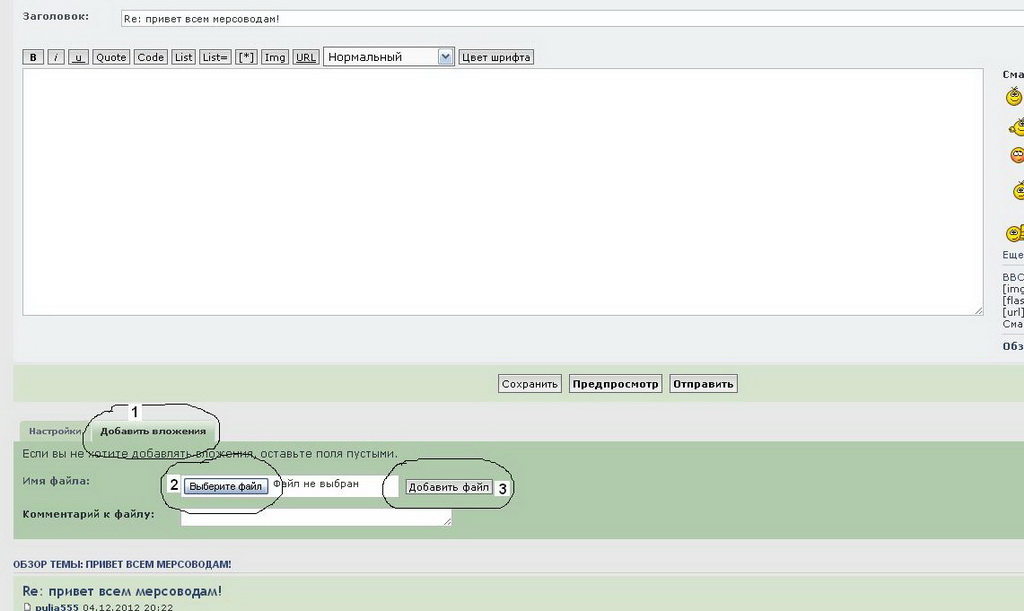
Task: Switch to the Настройки tab
Action: click(54, 431)
